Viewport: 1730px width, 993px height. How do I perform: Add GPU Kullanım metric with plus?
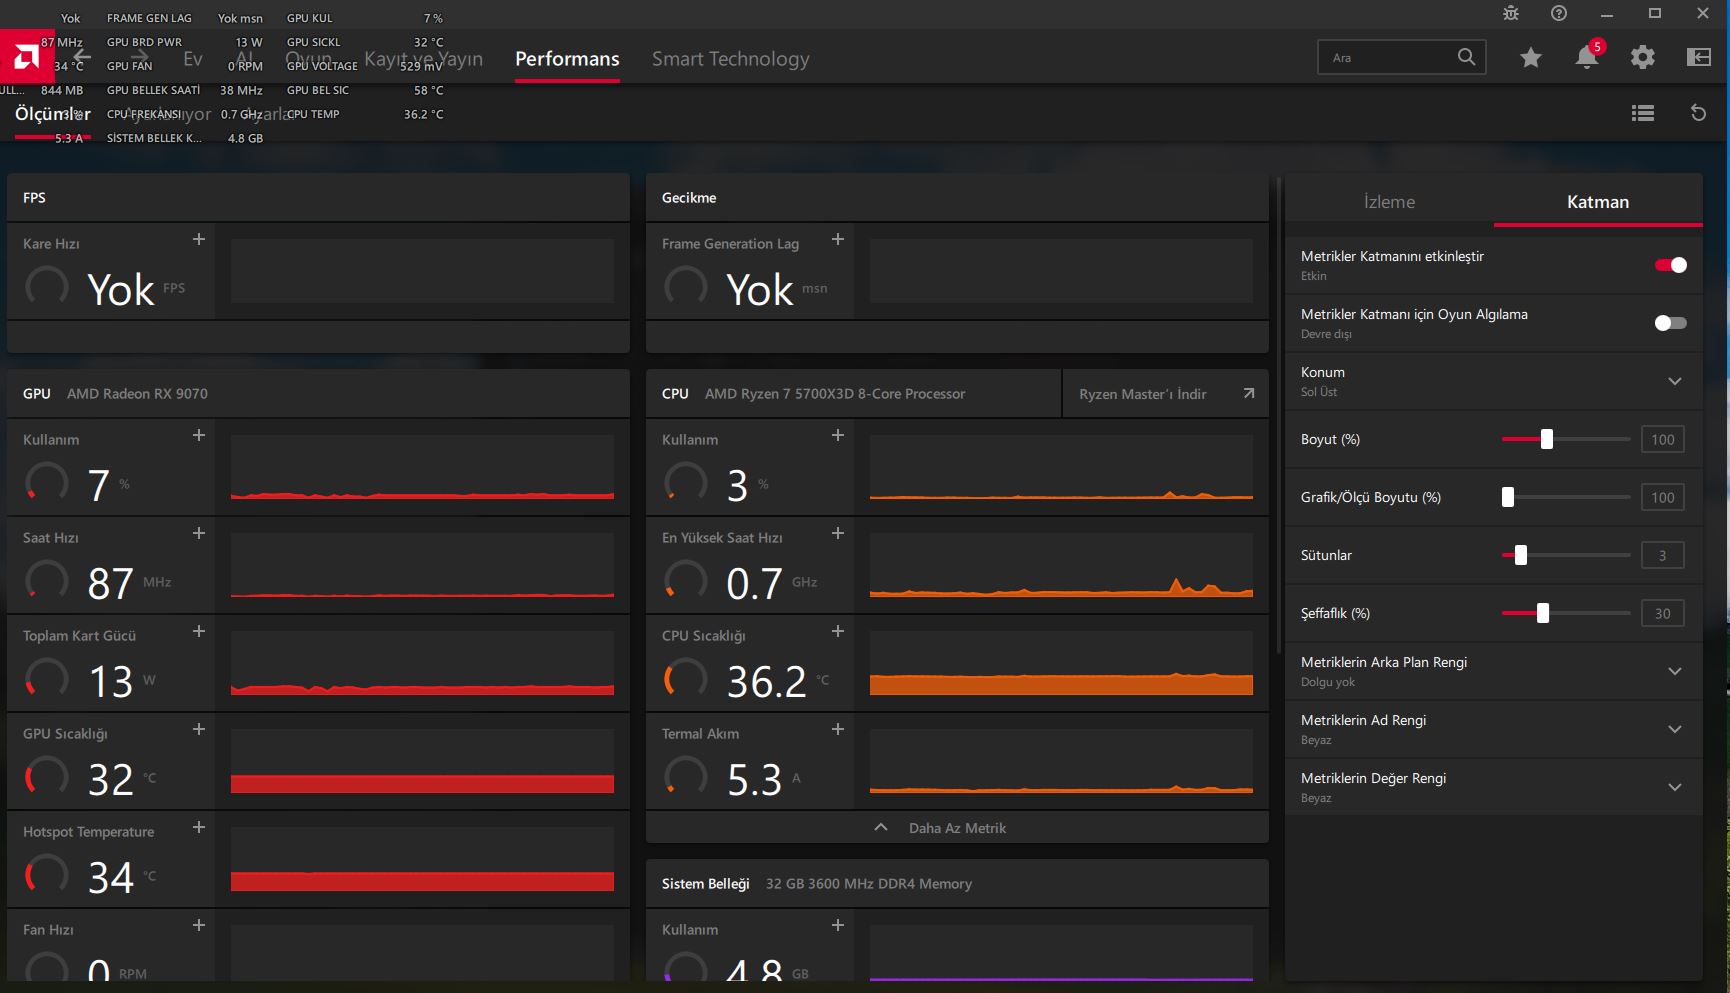[x=198, y=435]
